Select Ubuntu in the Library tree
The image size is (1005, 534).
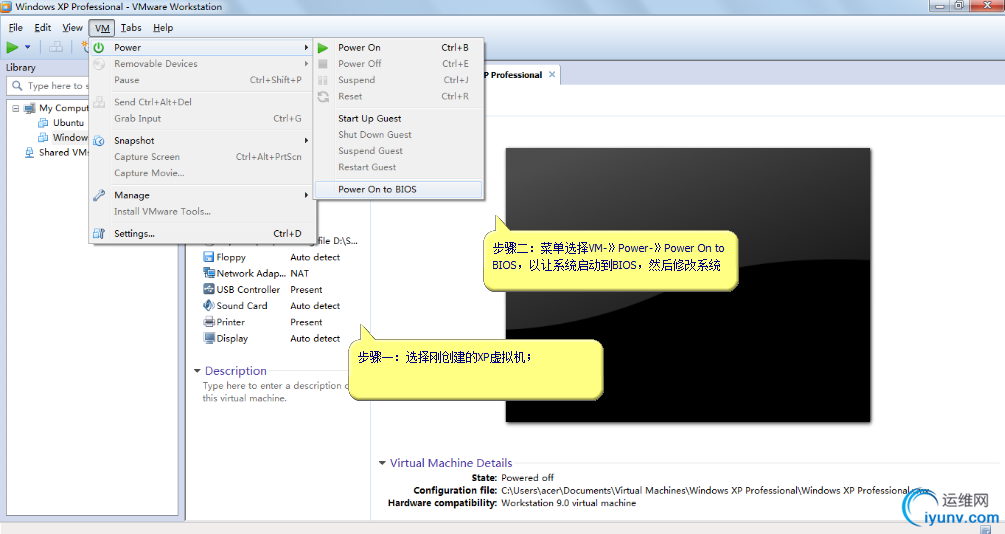click(68, 122)
